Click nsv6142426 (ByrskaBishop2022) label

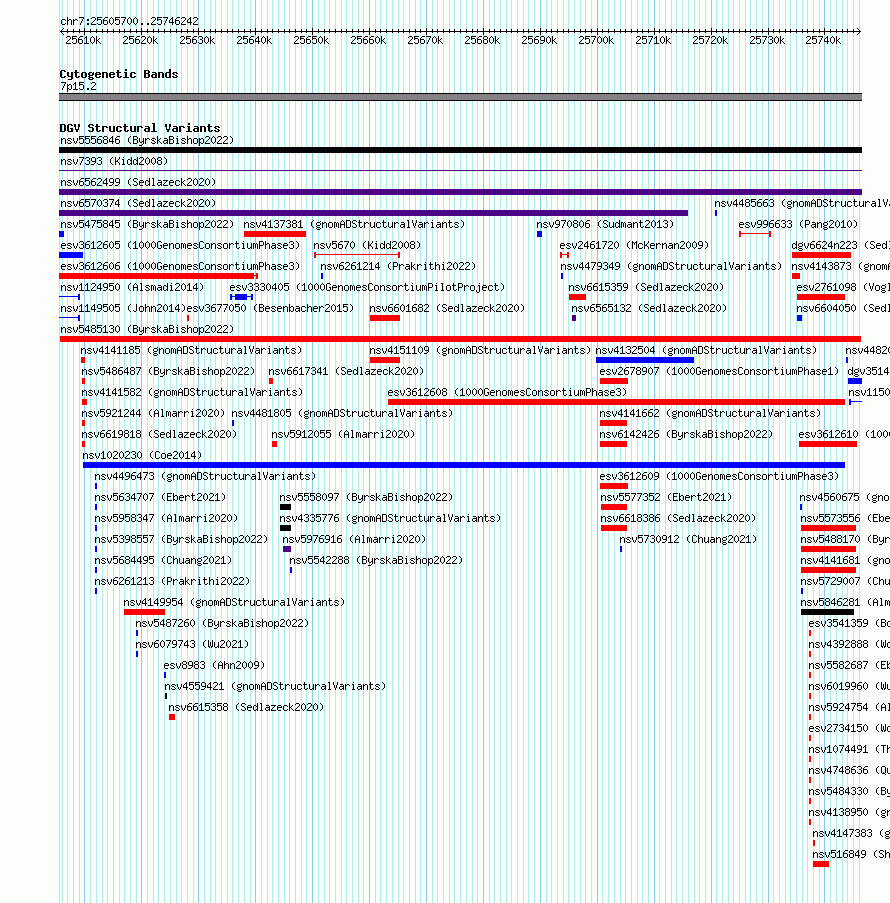pos(686,435)
